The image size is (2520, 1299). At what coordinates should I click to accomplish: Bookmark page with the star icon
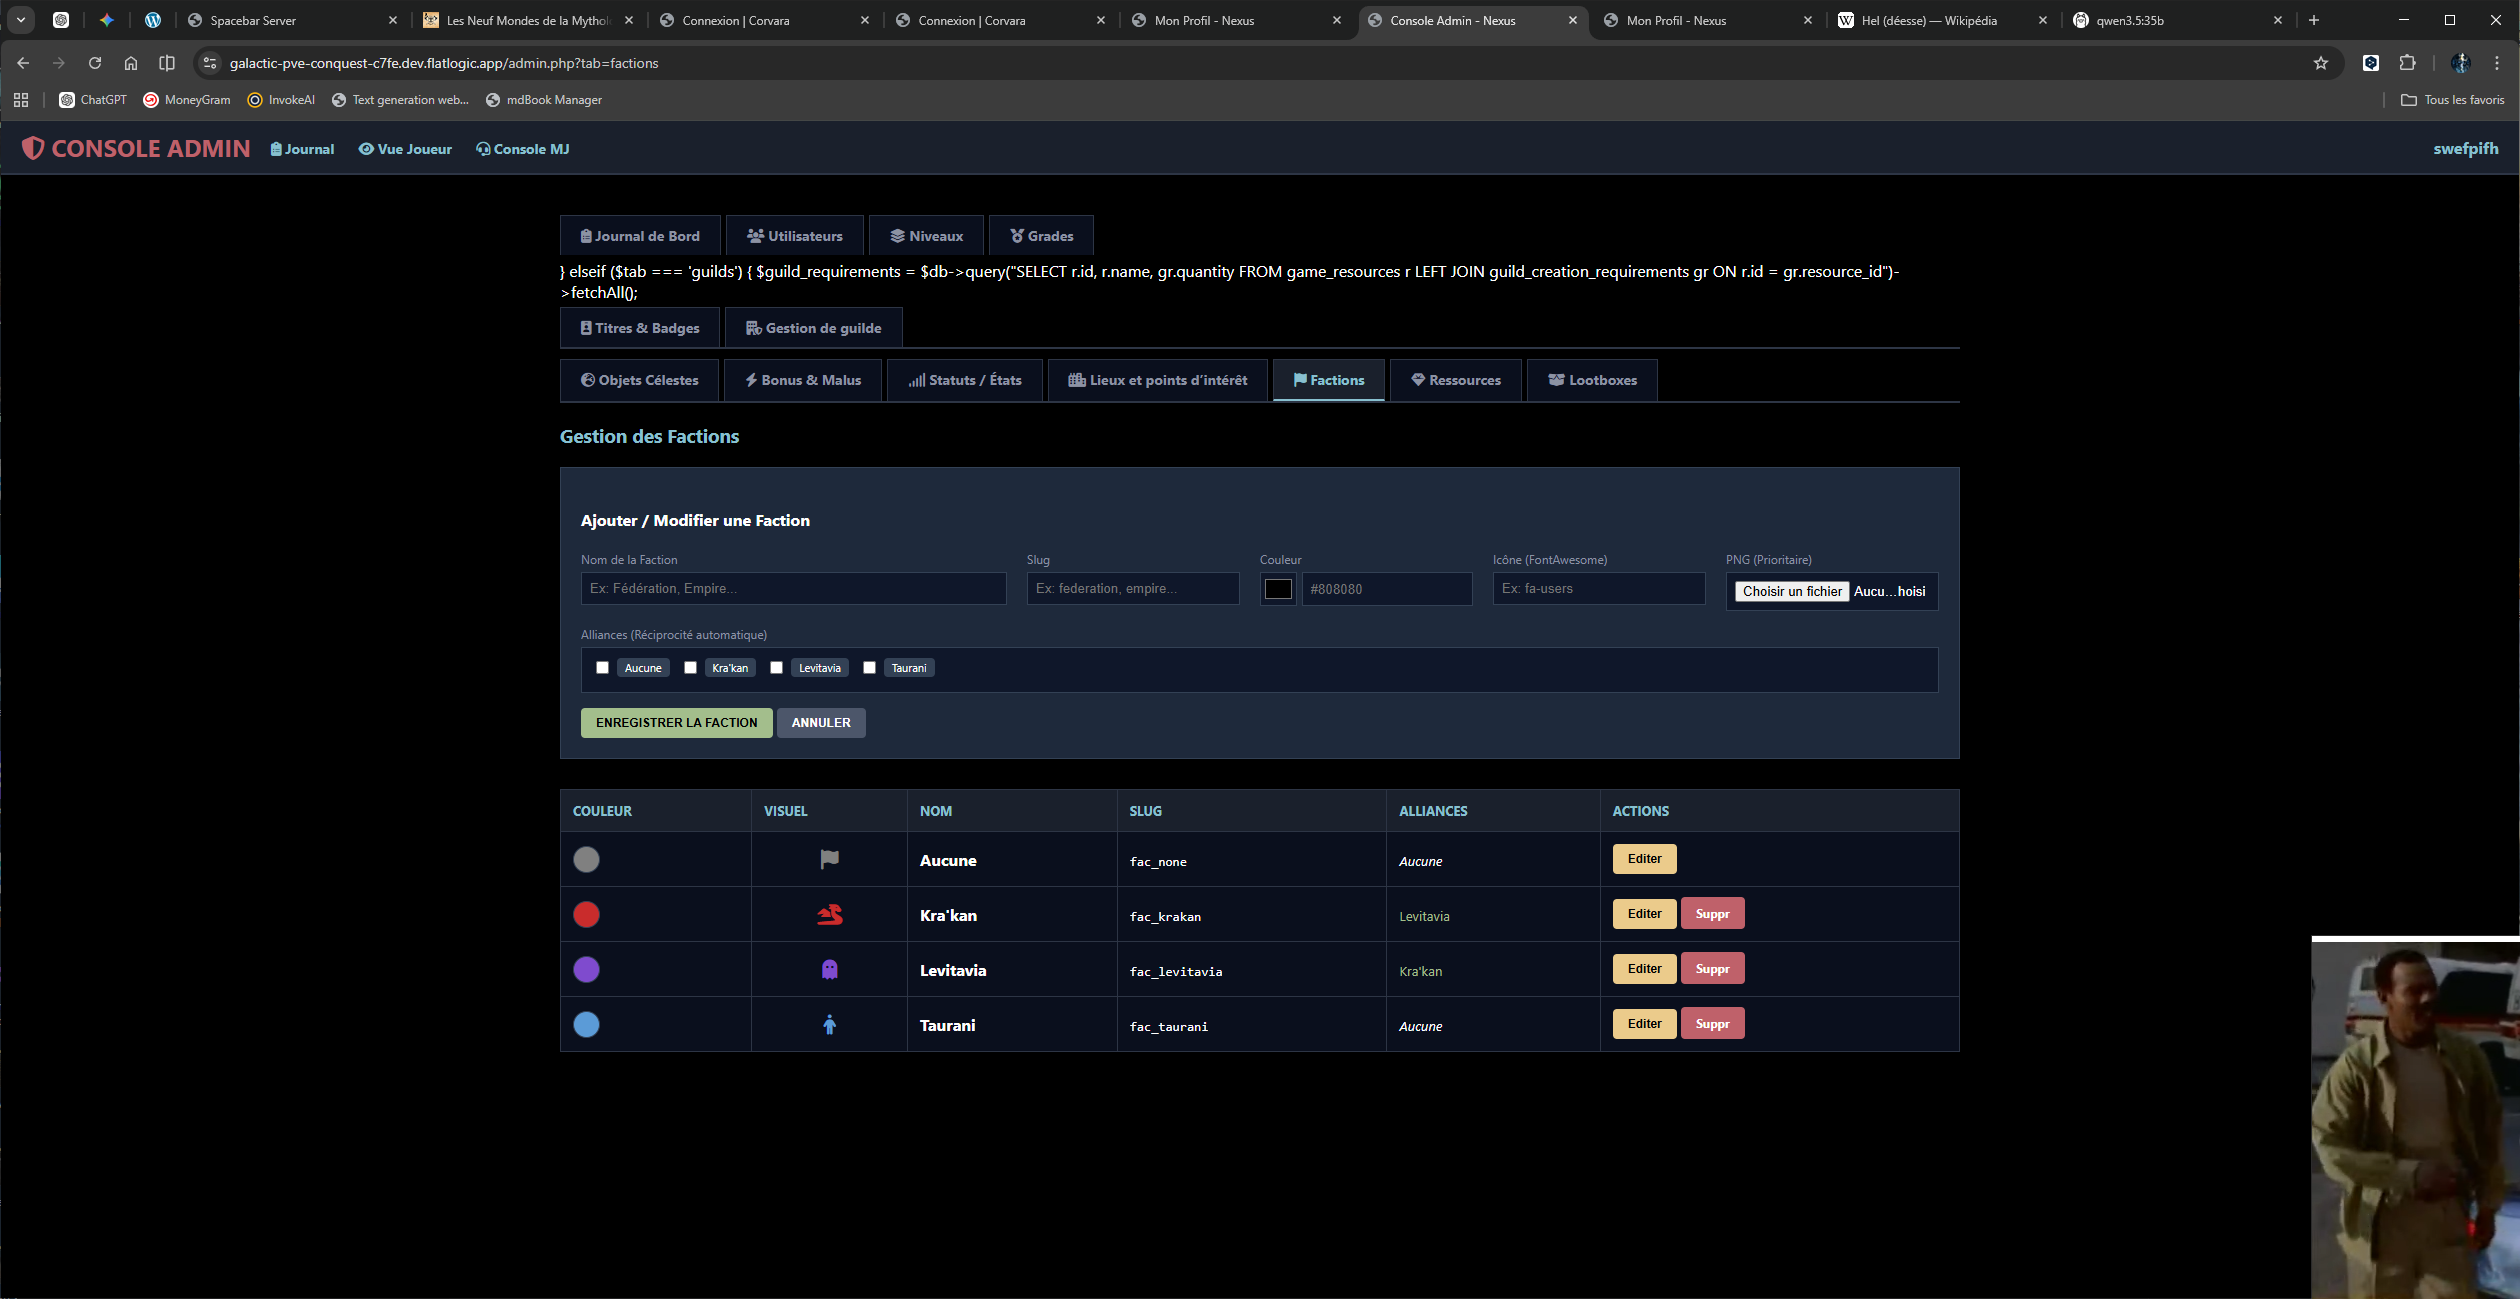click(x=2321, y=63)
